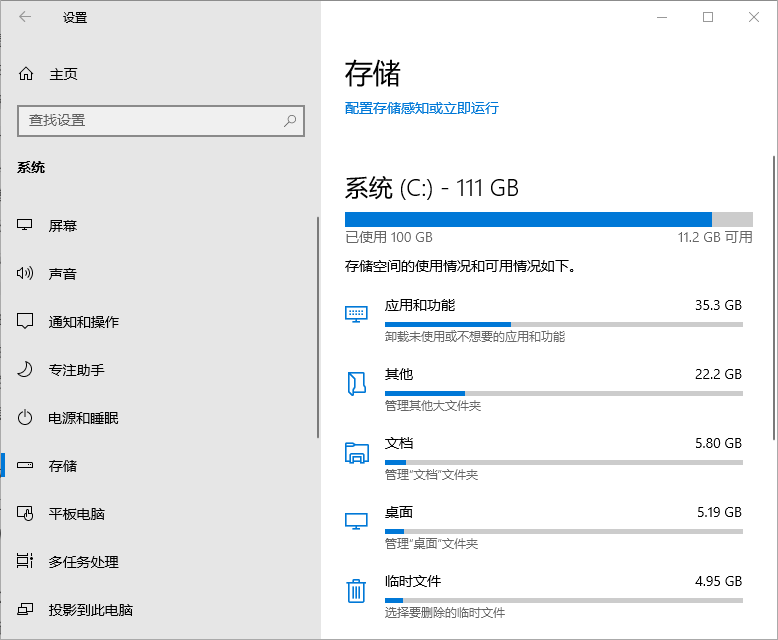Click the 声音 speaker icon in sidebar
The height and width of the screenshot is (640, 778).
coord(25,273)
